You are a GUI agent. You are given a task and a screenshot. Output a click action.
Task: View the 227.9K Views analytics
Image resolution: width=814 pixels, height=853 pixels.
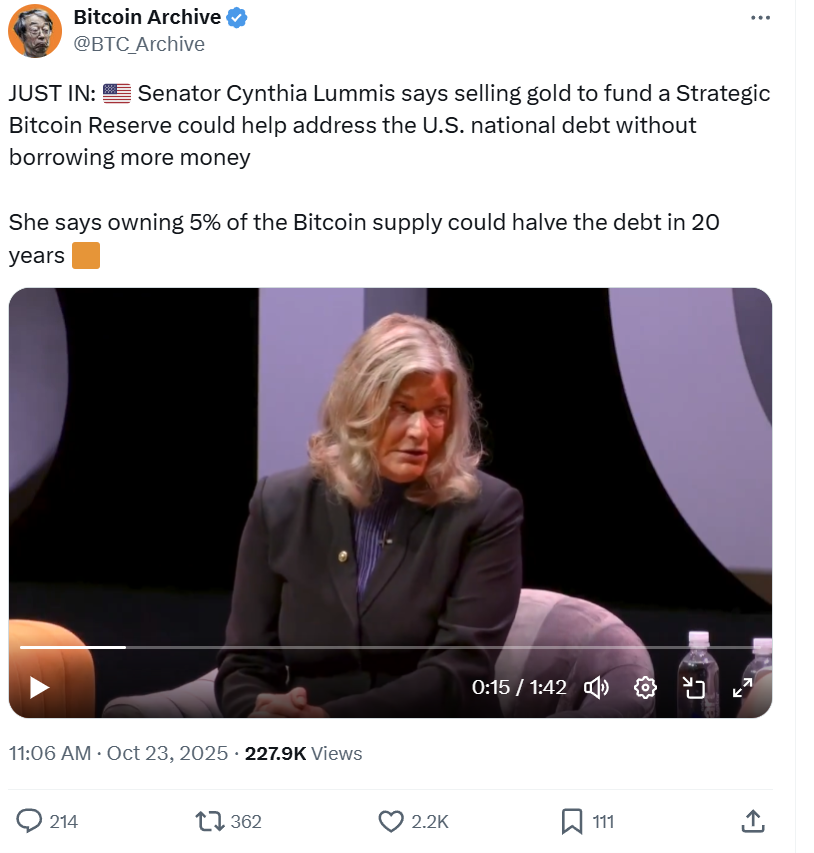click(303, 753)
